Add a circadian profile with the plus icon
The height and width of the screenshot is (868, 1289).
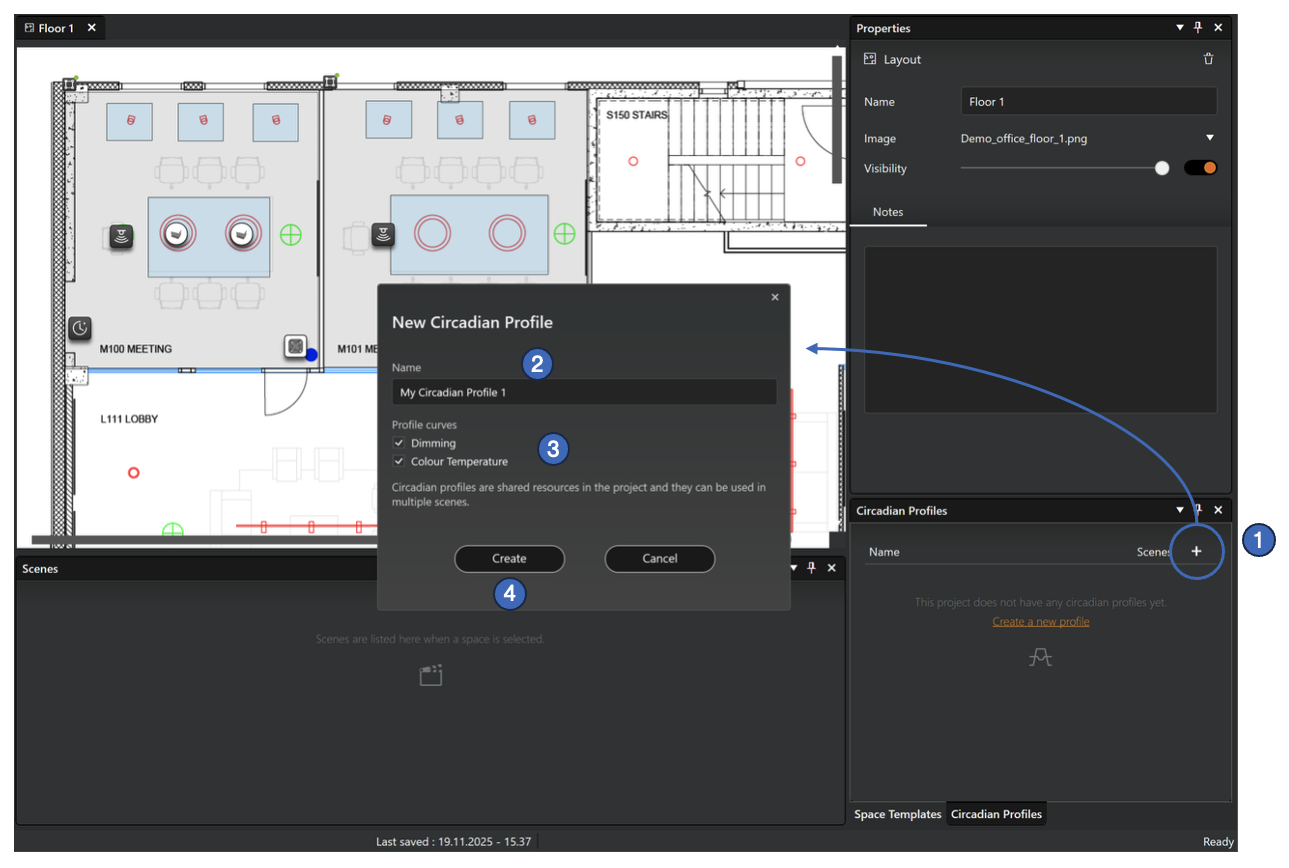(x=1197, y=551)
